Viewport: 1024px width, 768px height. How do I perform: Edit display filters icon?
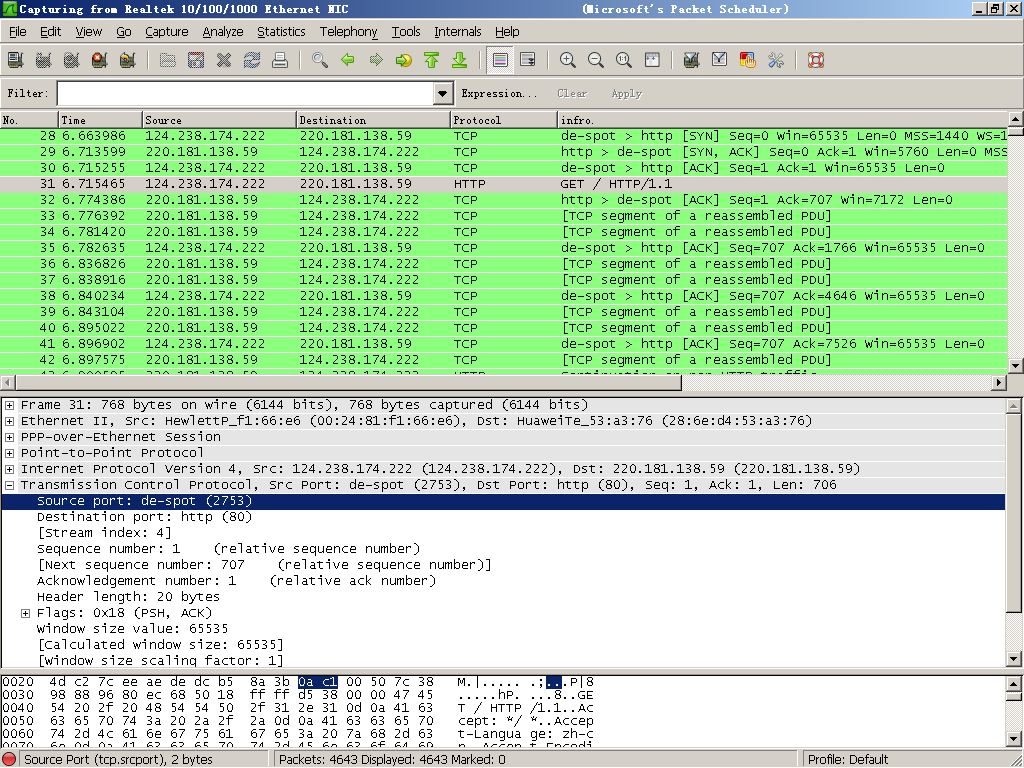(x=720, y=60)
